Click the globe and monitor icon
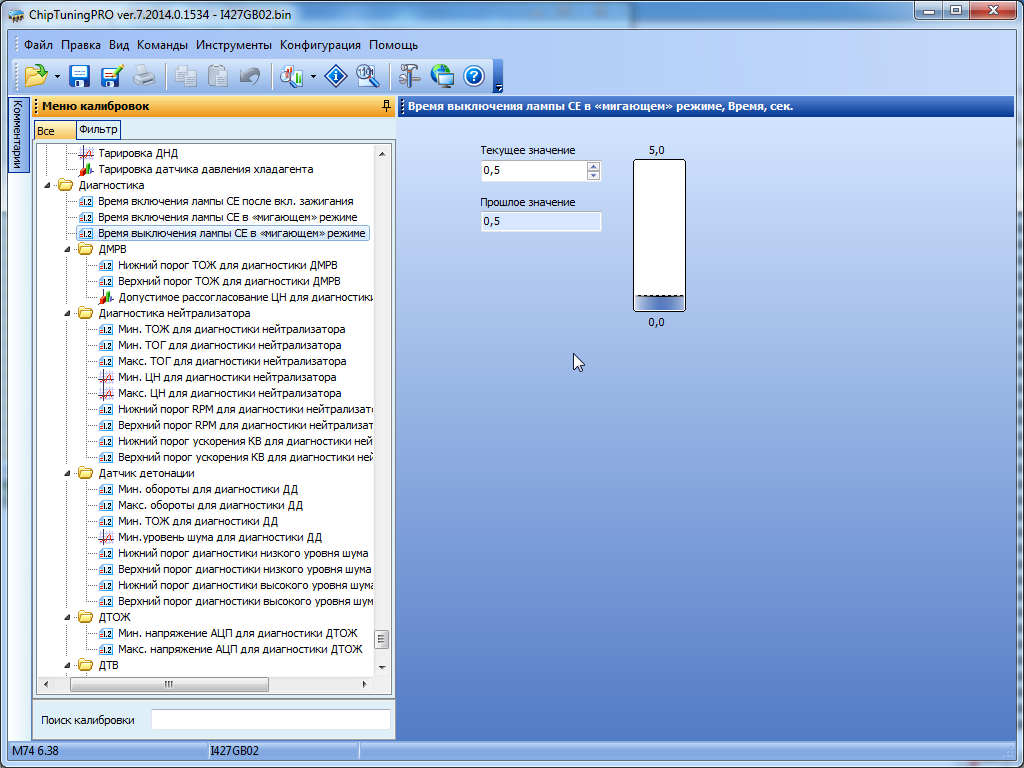 point(442,75)
